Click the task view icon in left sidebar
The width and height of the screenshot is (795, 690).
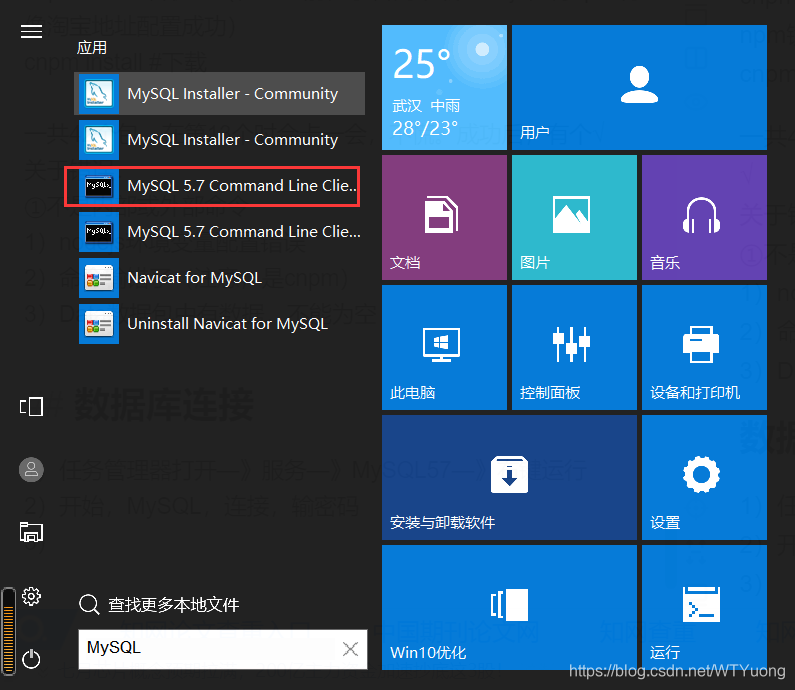coord(31,407)
